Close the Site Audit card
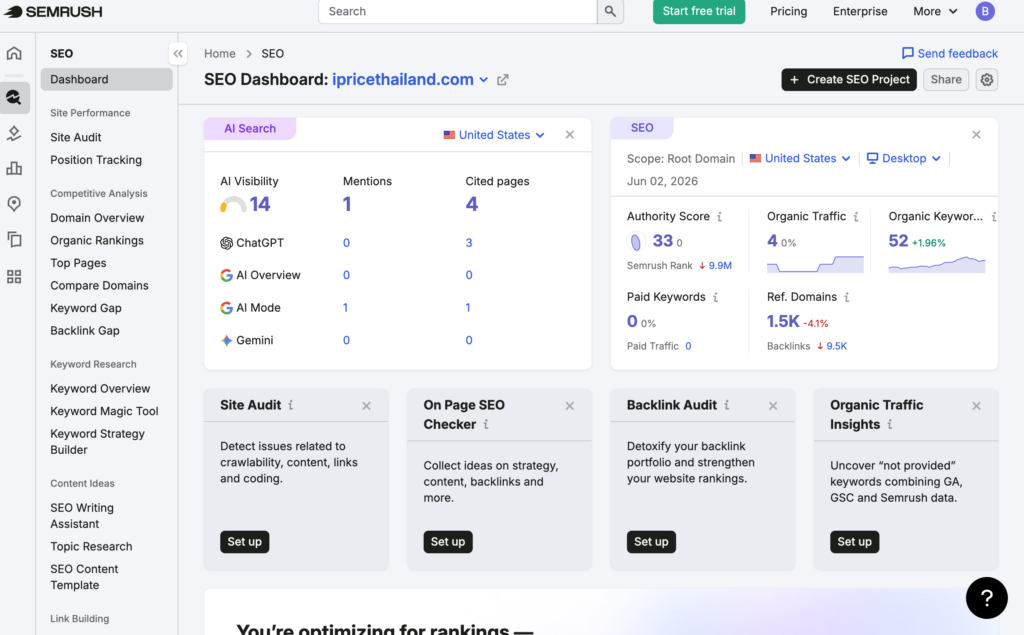Screen dimensions: 1024x635 pos(366,406)
